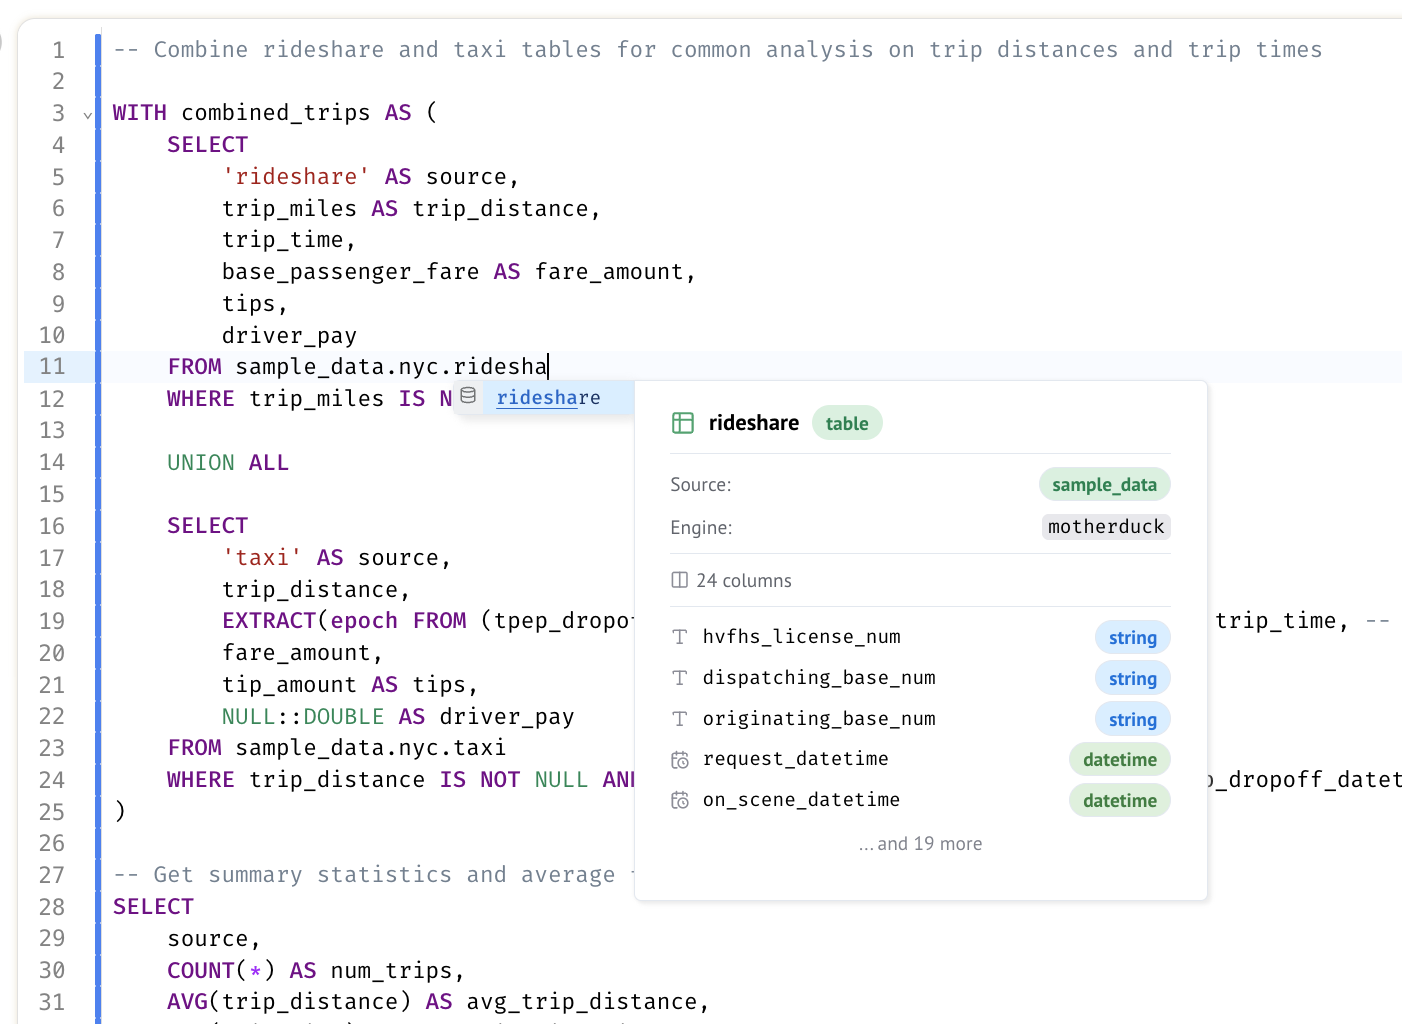Expand the and 19 more columns link
Viewport: 1402px width, 1024px height.
[920, 844]
